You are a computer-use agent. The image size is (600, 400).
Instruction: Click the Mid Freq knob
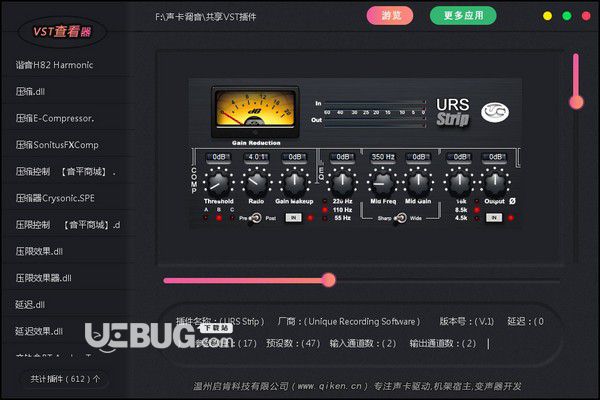pos(382,183)
